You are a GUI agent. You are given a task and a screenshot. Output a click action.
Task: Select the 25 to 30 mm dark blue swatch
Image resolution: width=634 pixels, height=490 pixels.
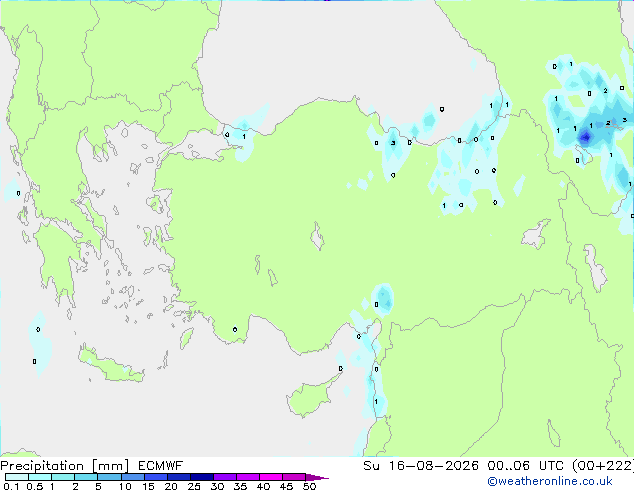(x=202, y=477)
